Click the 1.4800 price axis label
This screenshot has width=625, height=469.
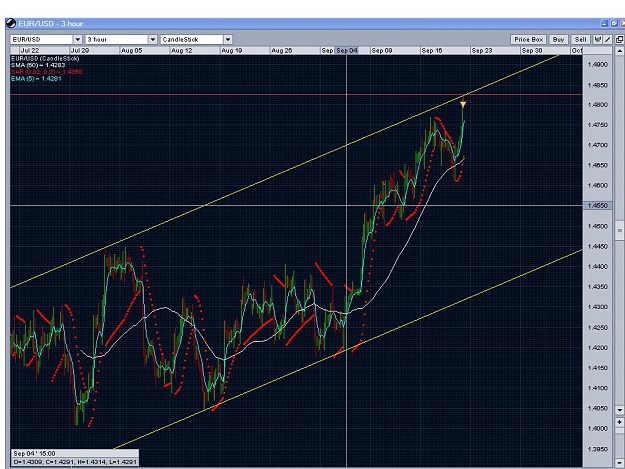[x=597, y=105]
